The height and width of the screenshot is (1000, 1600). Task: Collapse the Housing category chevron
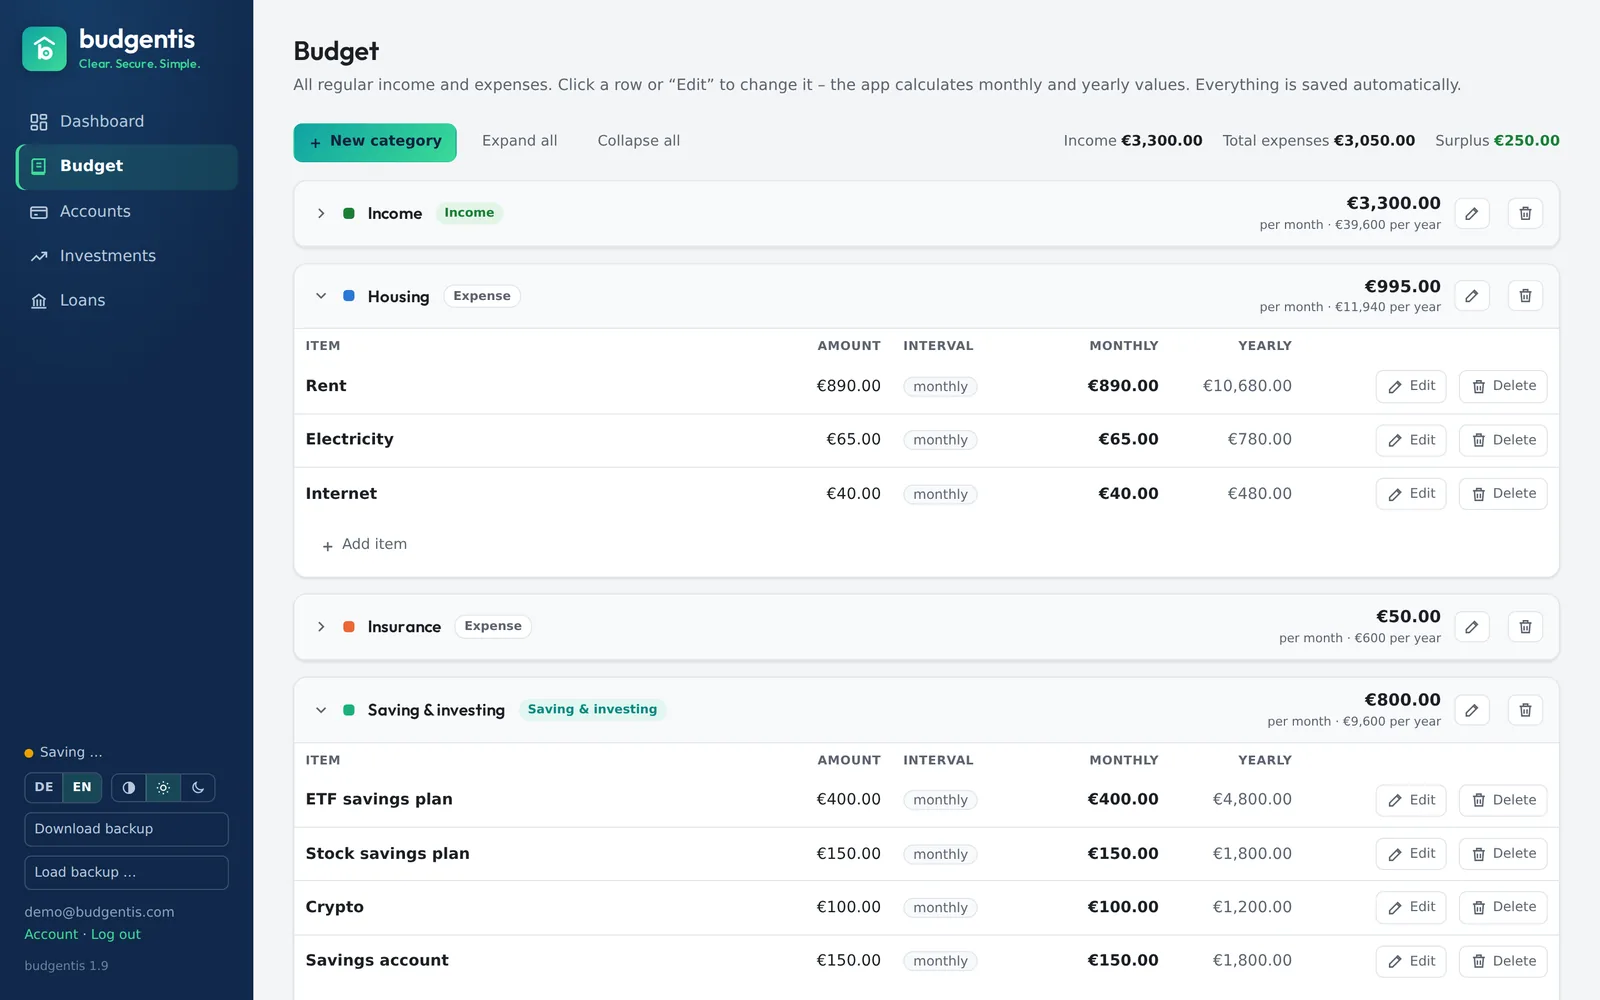pos(321,296)
